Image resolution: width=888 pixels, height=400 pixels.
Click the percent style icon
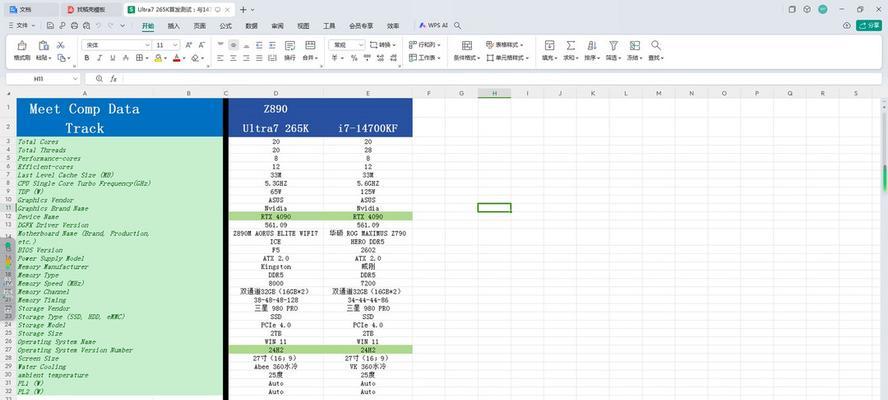click(x=354, y=58)
